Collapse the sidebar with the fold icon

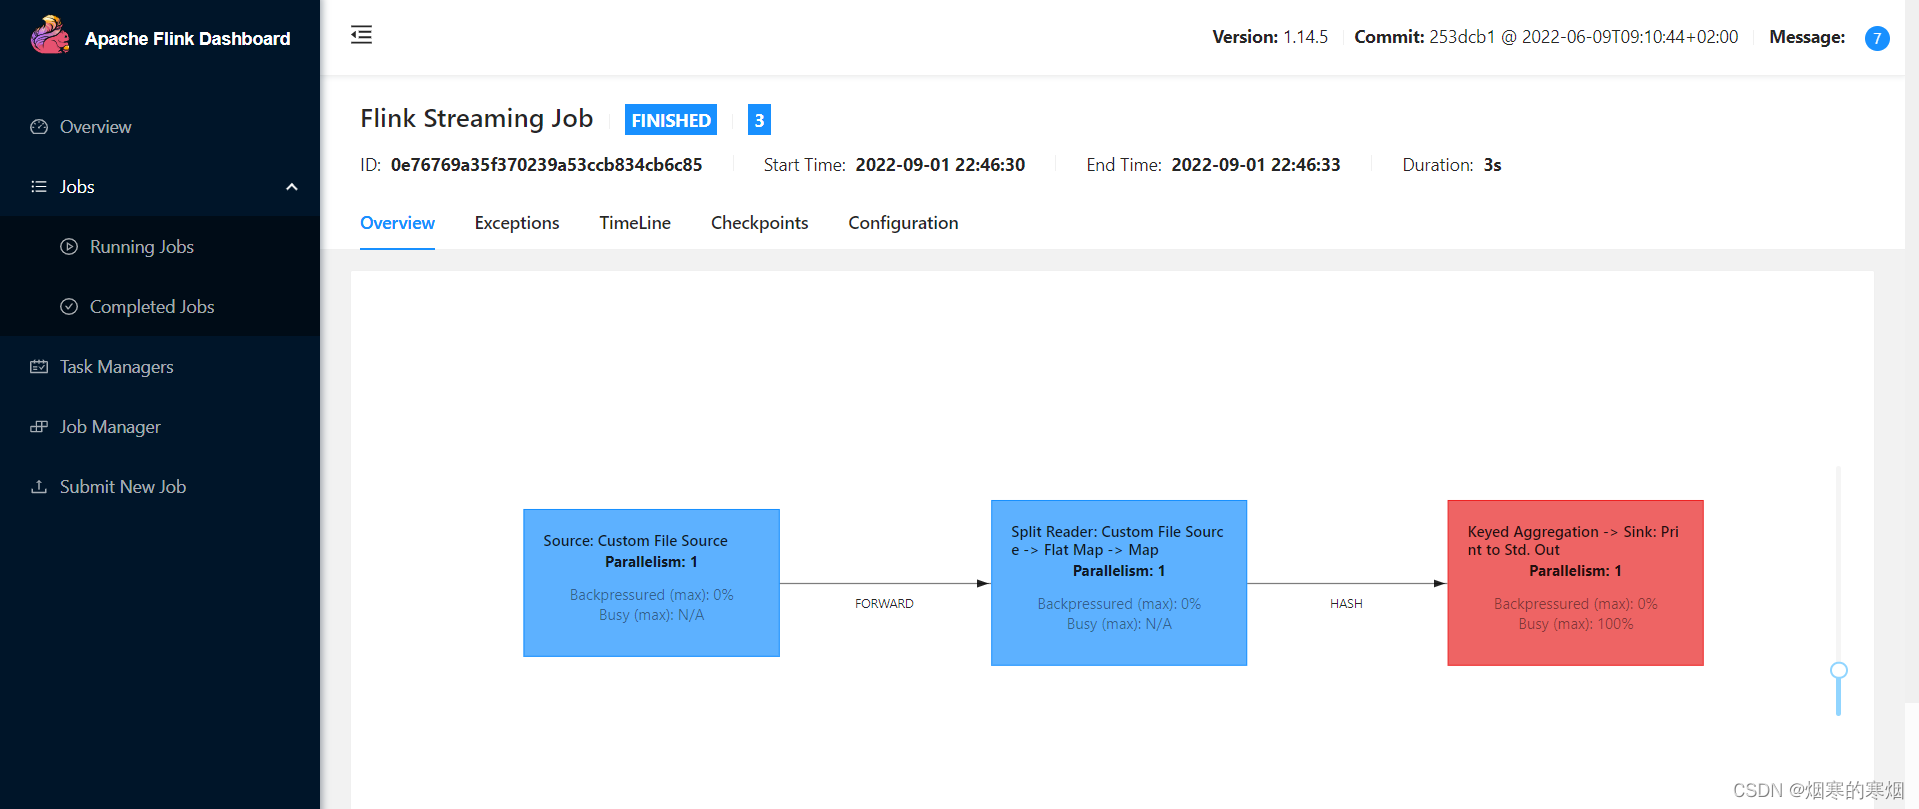(x=362, y=35)
